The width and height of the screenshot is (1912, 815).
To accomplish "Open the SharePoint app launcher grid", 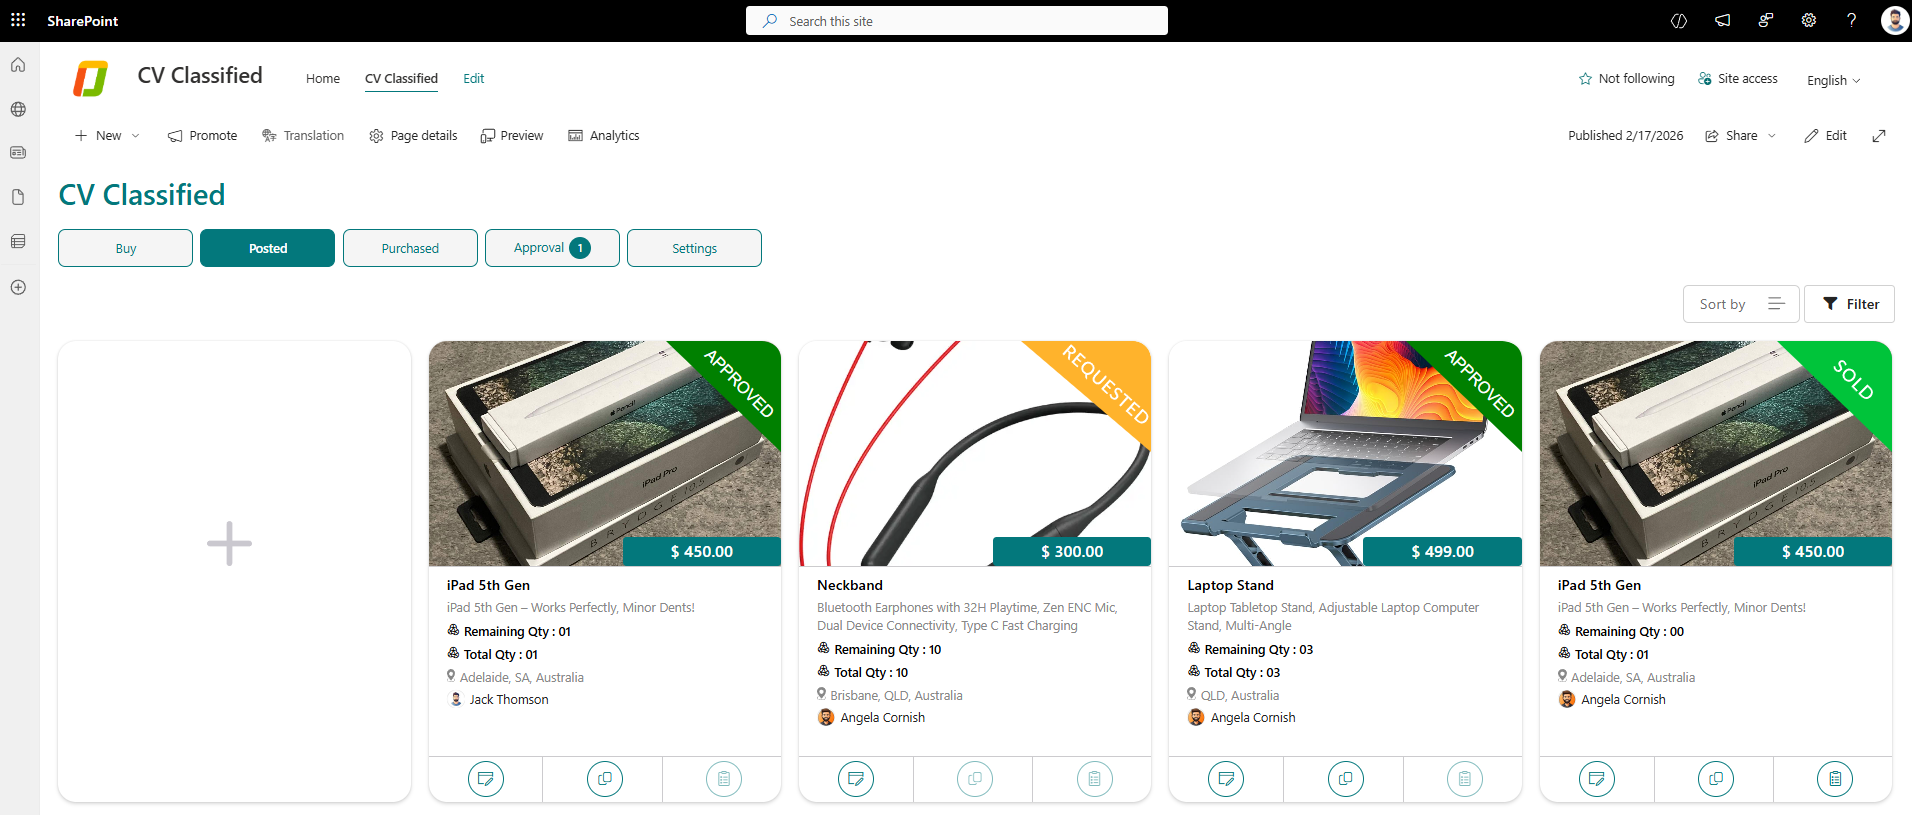I will click(18, 20).
